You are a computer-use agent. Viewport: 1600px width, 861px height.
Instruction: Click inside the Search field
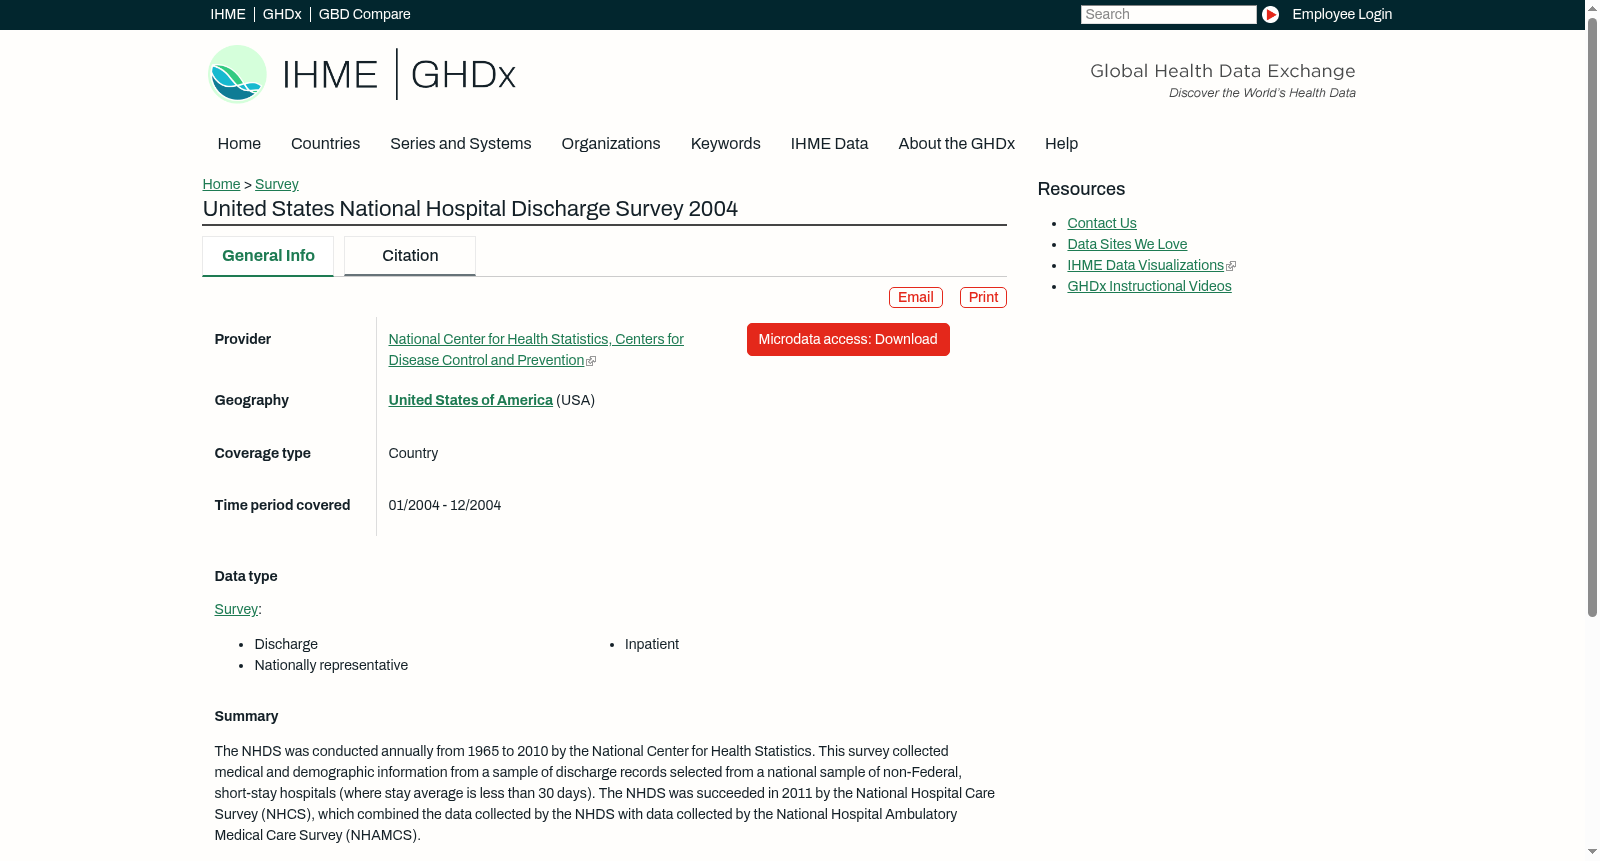pos(1168,14)
